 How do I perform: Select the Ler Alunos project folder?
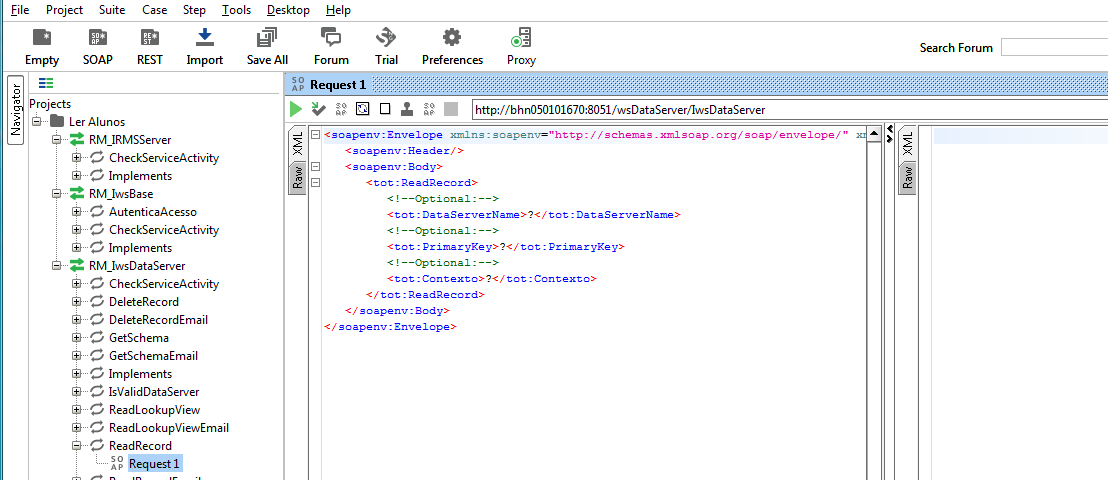pyautogui.click(x=97, y=122)
